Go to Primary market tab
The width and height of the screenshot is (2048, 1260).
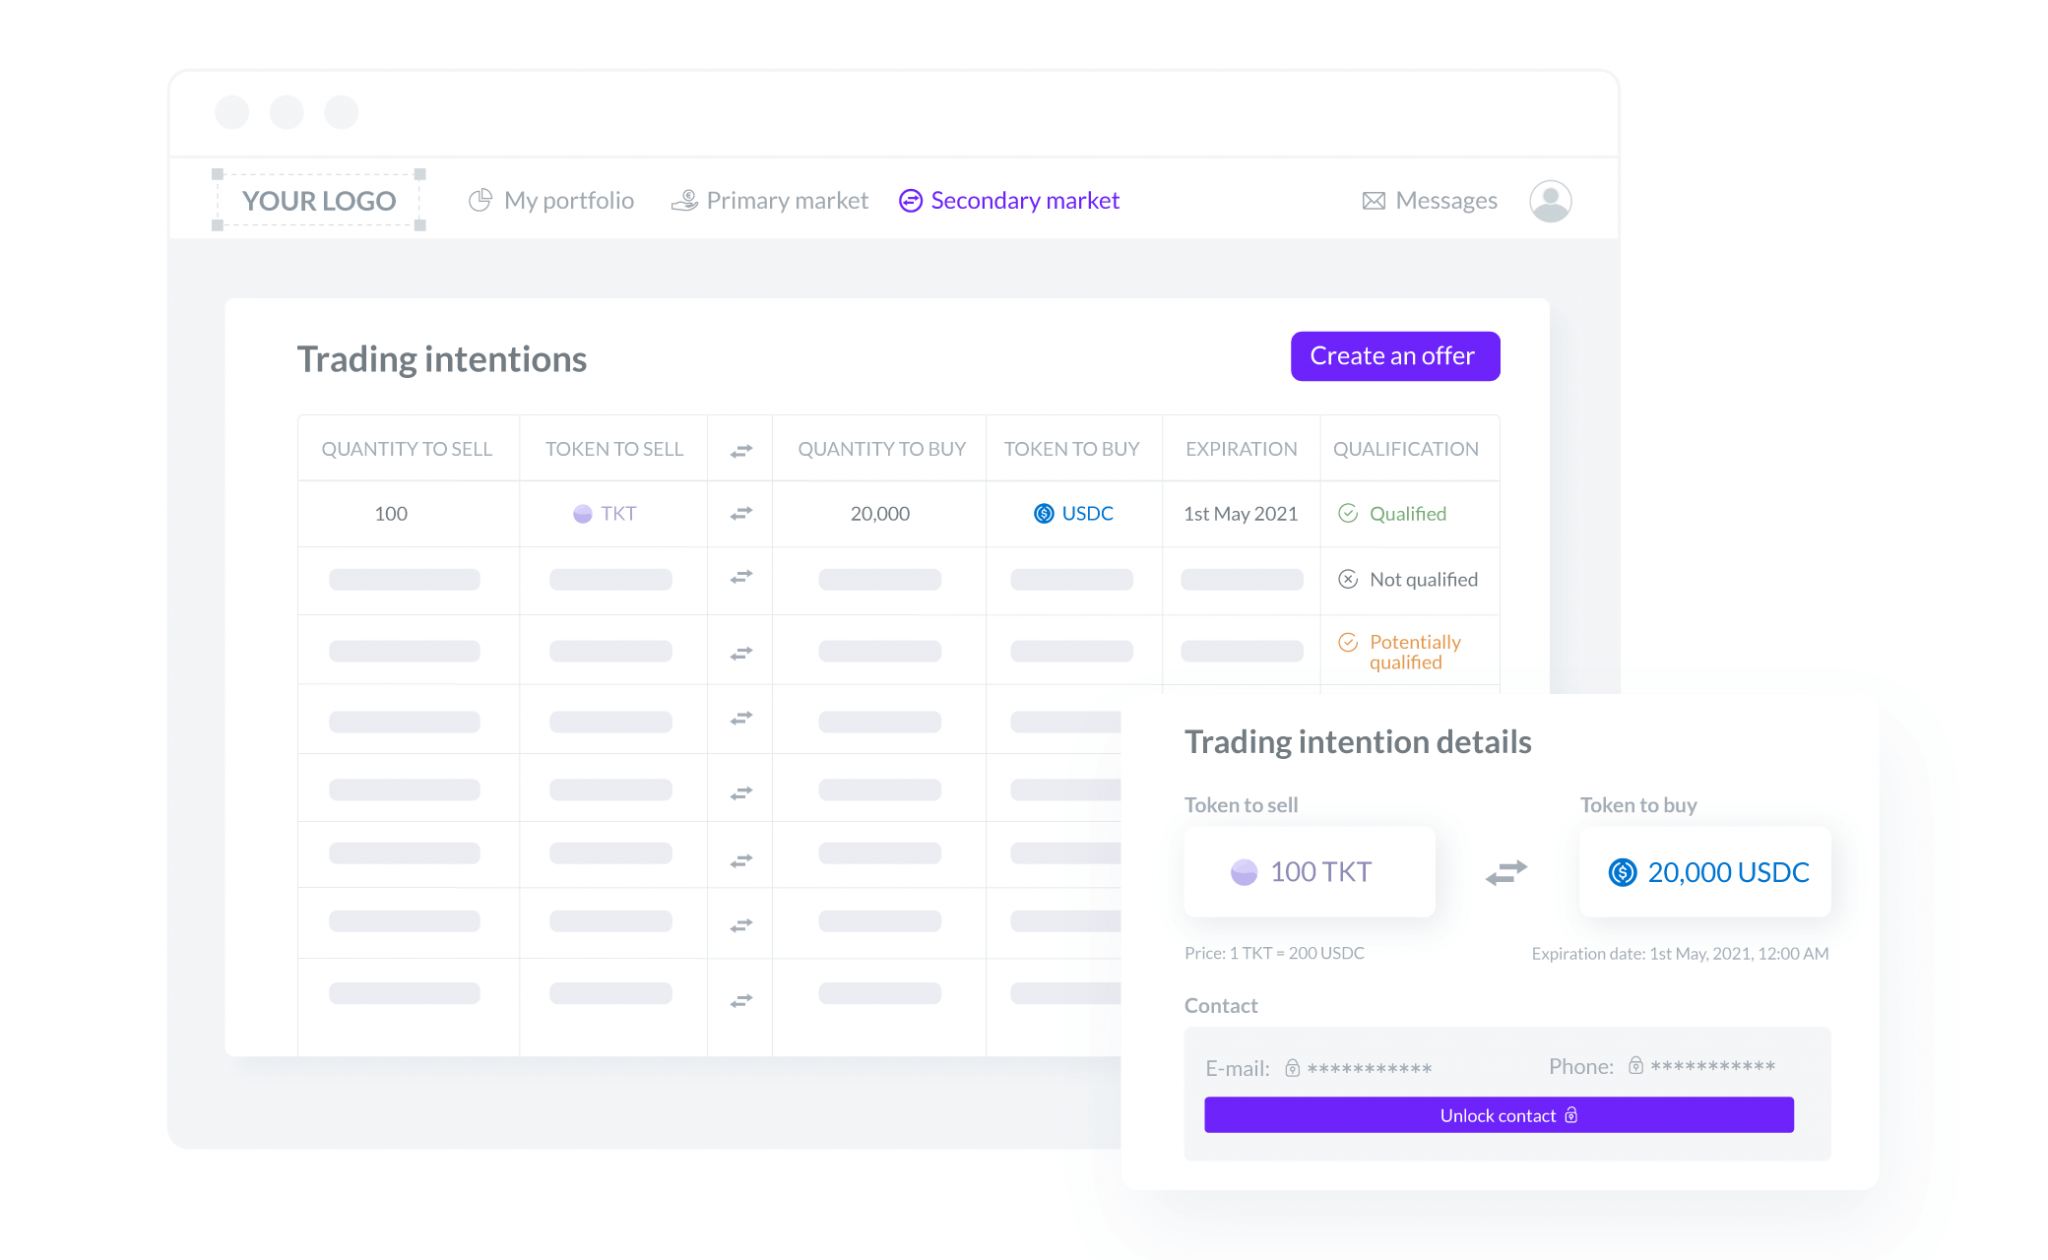coord(769,201)
